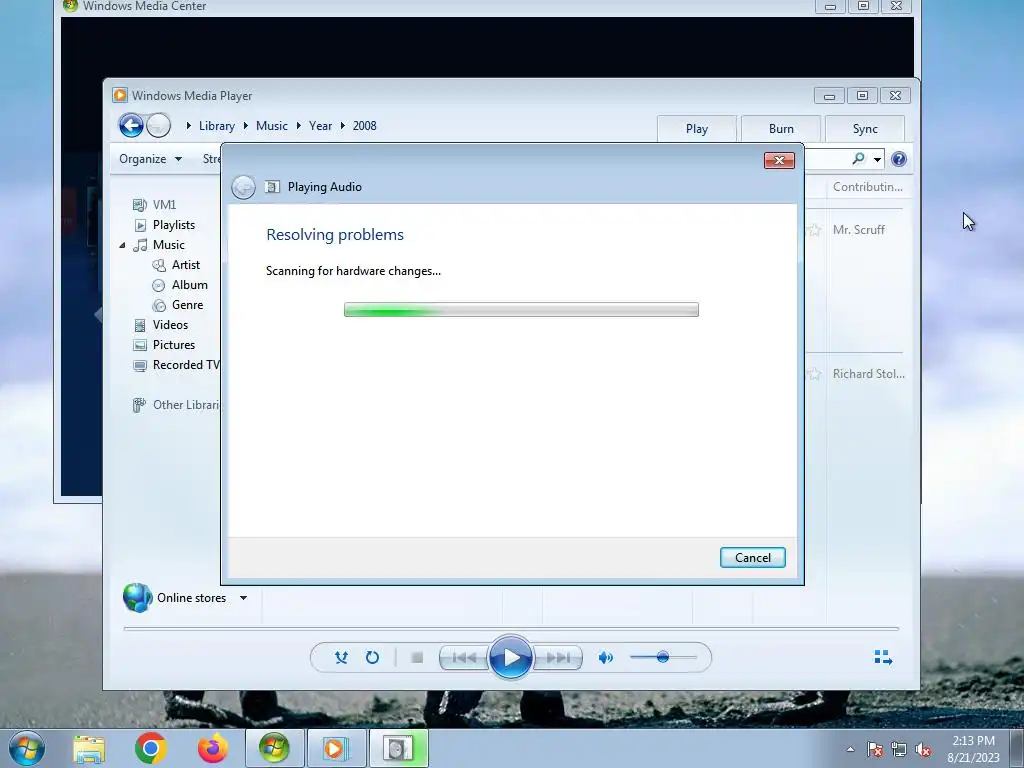
Task: Click rating star beside Richard Stol...
Action: pyautogui.click(x=814, y=374)
